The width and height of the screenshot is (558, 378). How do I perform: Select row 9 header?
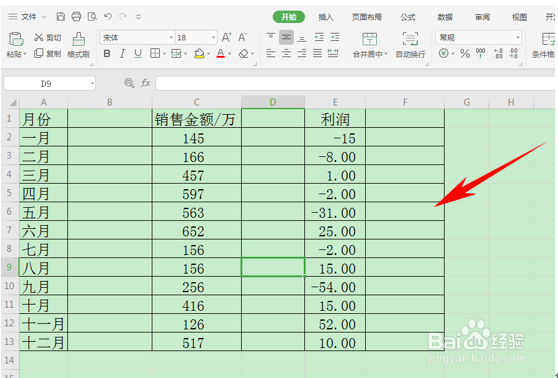pyautogui.click(x=10, y=267)
